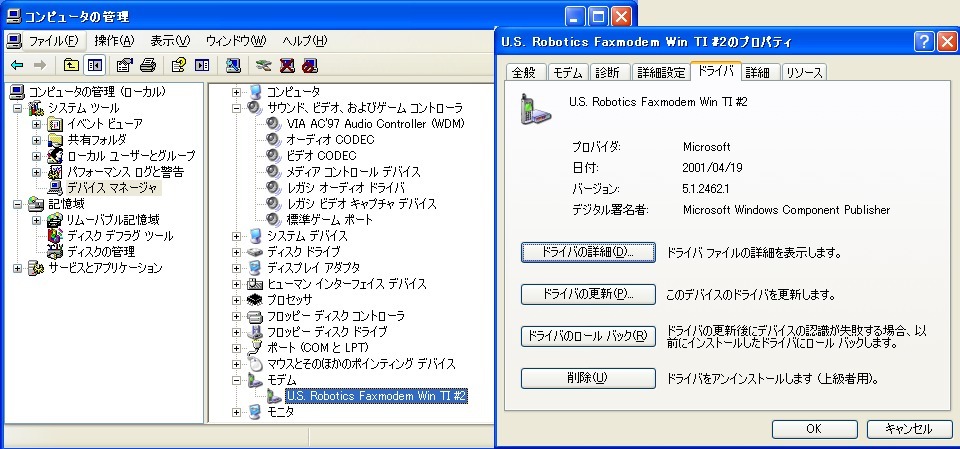Click the ? help button in dialog title bar
This screenshot has height=449, width=960.
[x=924, y=42]
